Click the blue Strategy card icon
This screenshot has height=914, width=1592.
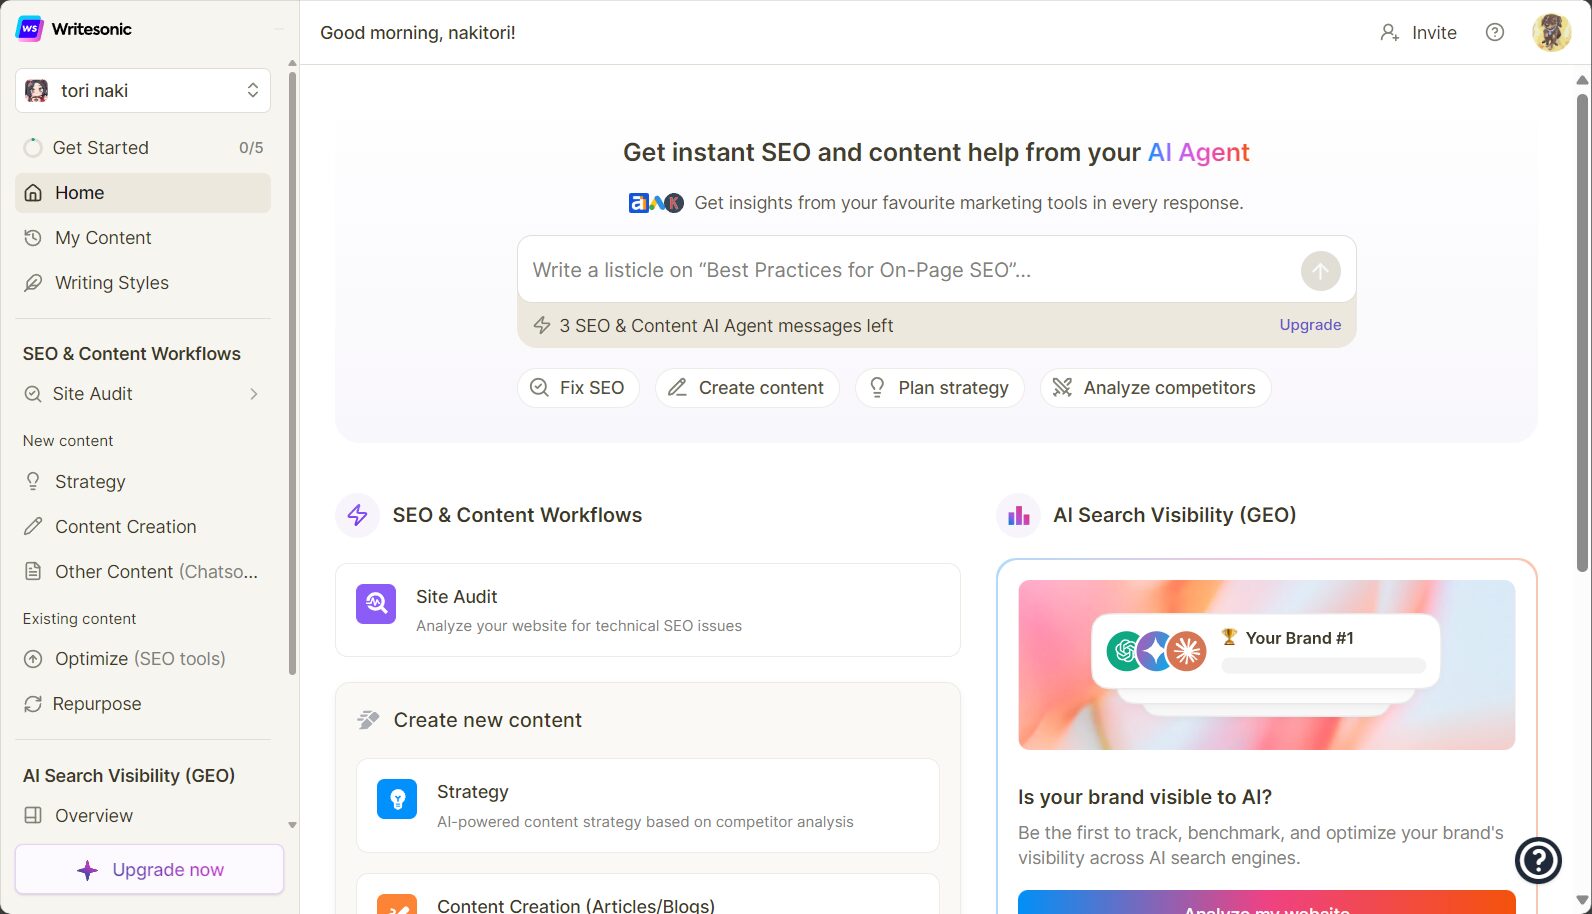pos(397,799)
